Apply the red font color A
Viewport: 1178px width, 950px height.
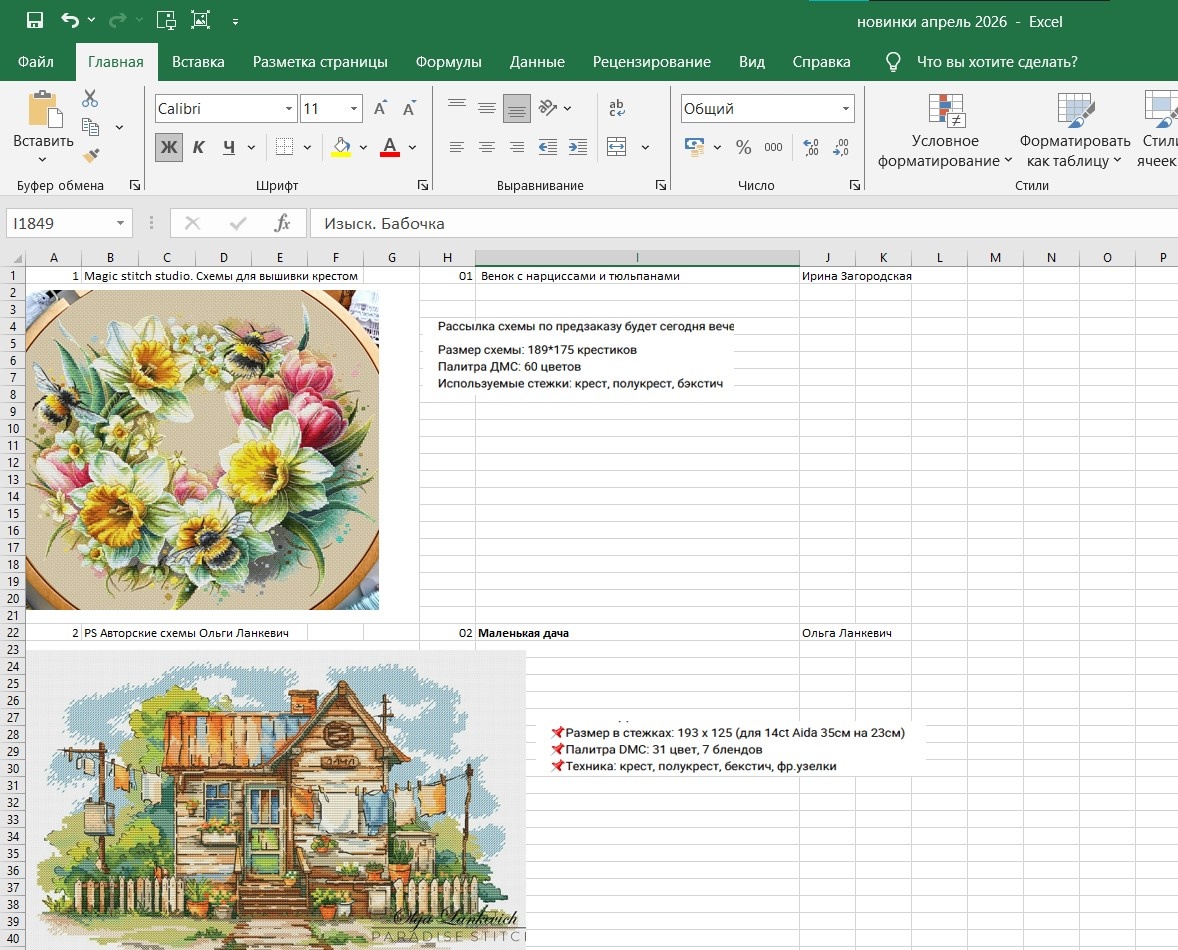(389, 147)
